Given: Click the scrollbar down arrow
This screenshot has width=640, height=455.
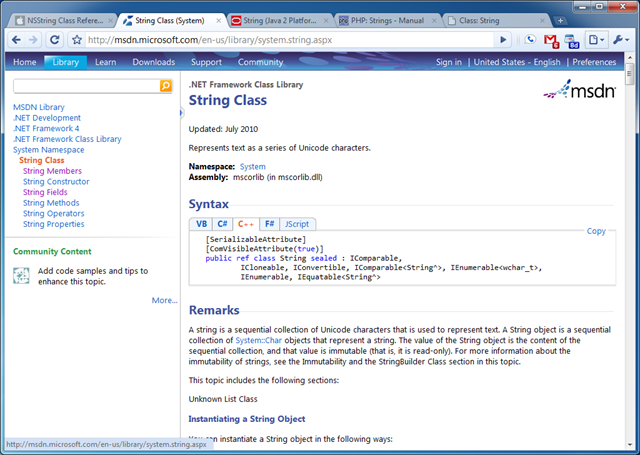Looking at the screenshot, I should tap(629, 445).
